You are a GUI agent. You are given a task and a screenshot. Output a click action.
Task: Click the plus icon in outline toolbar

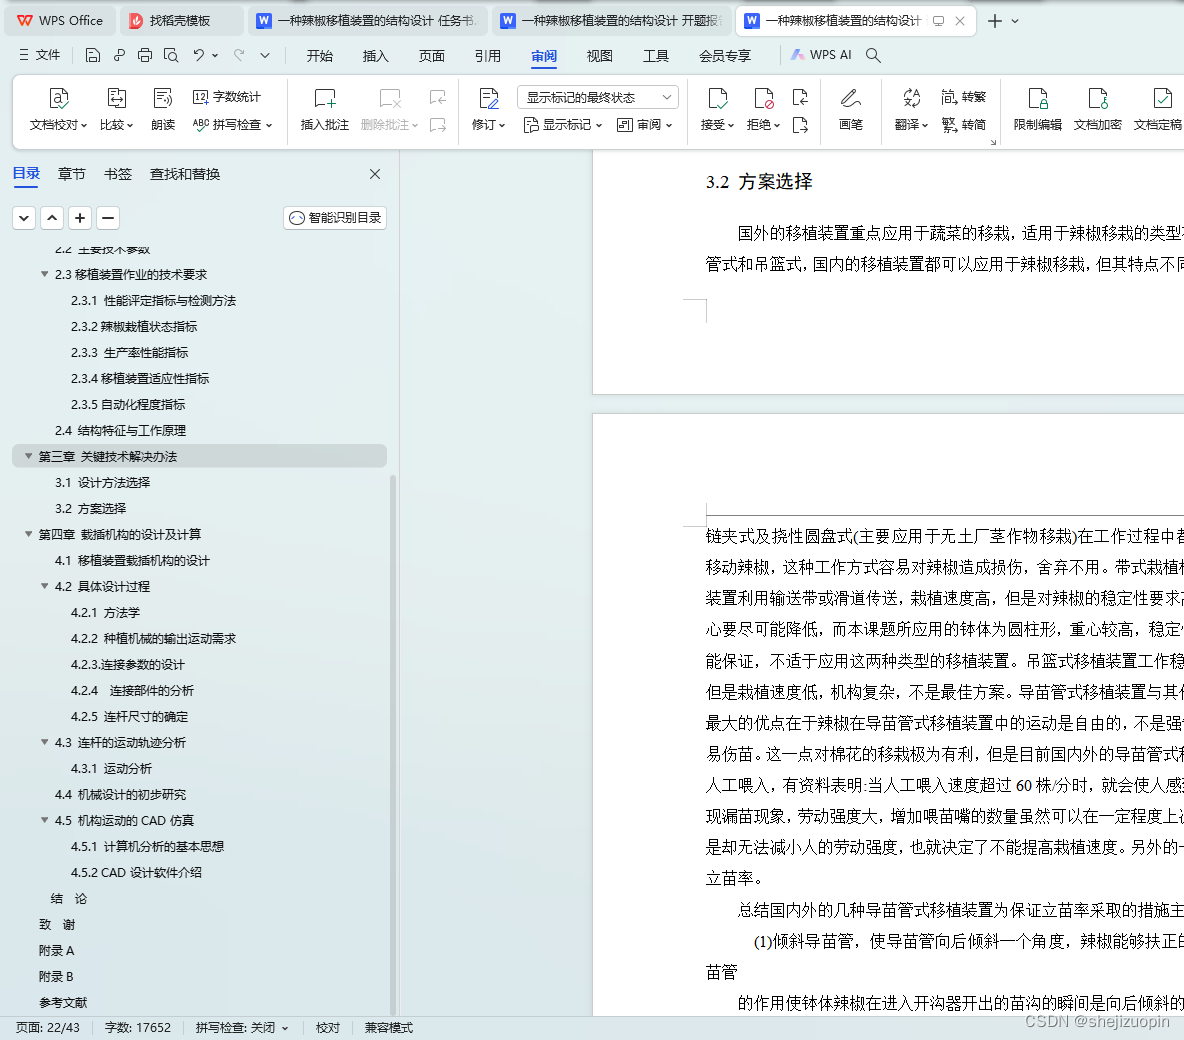coord(80,218)
